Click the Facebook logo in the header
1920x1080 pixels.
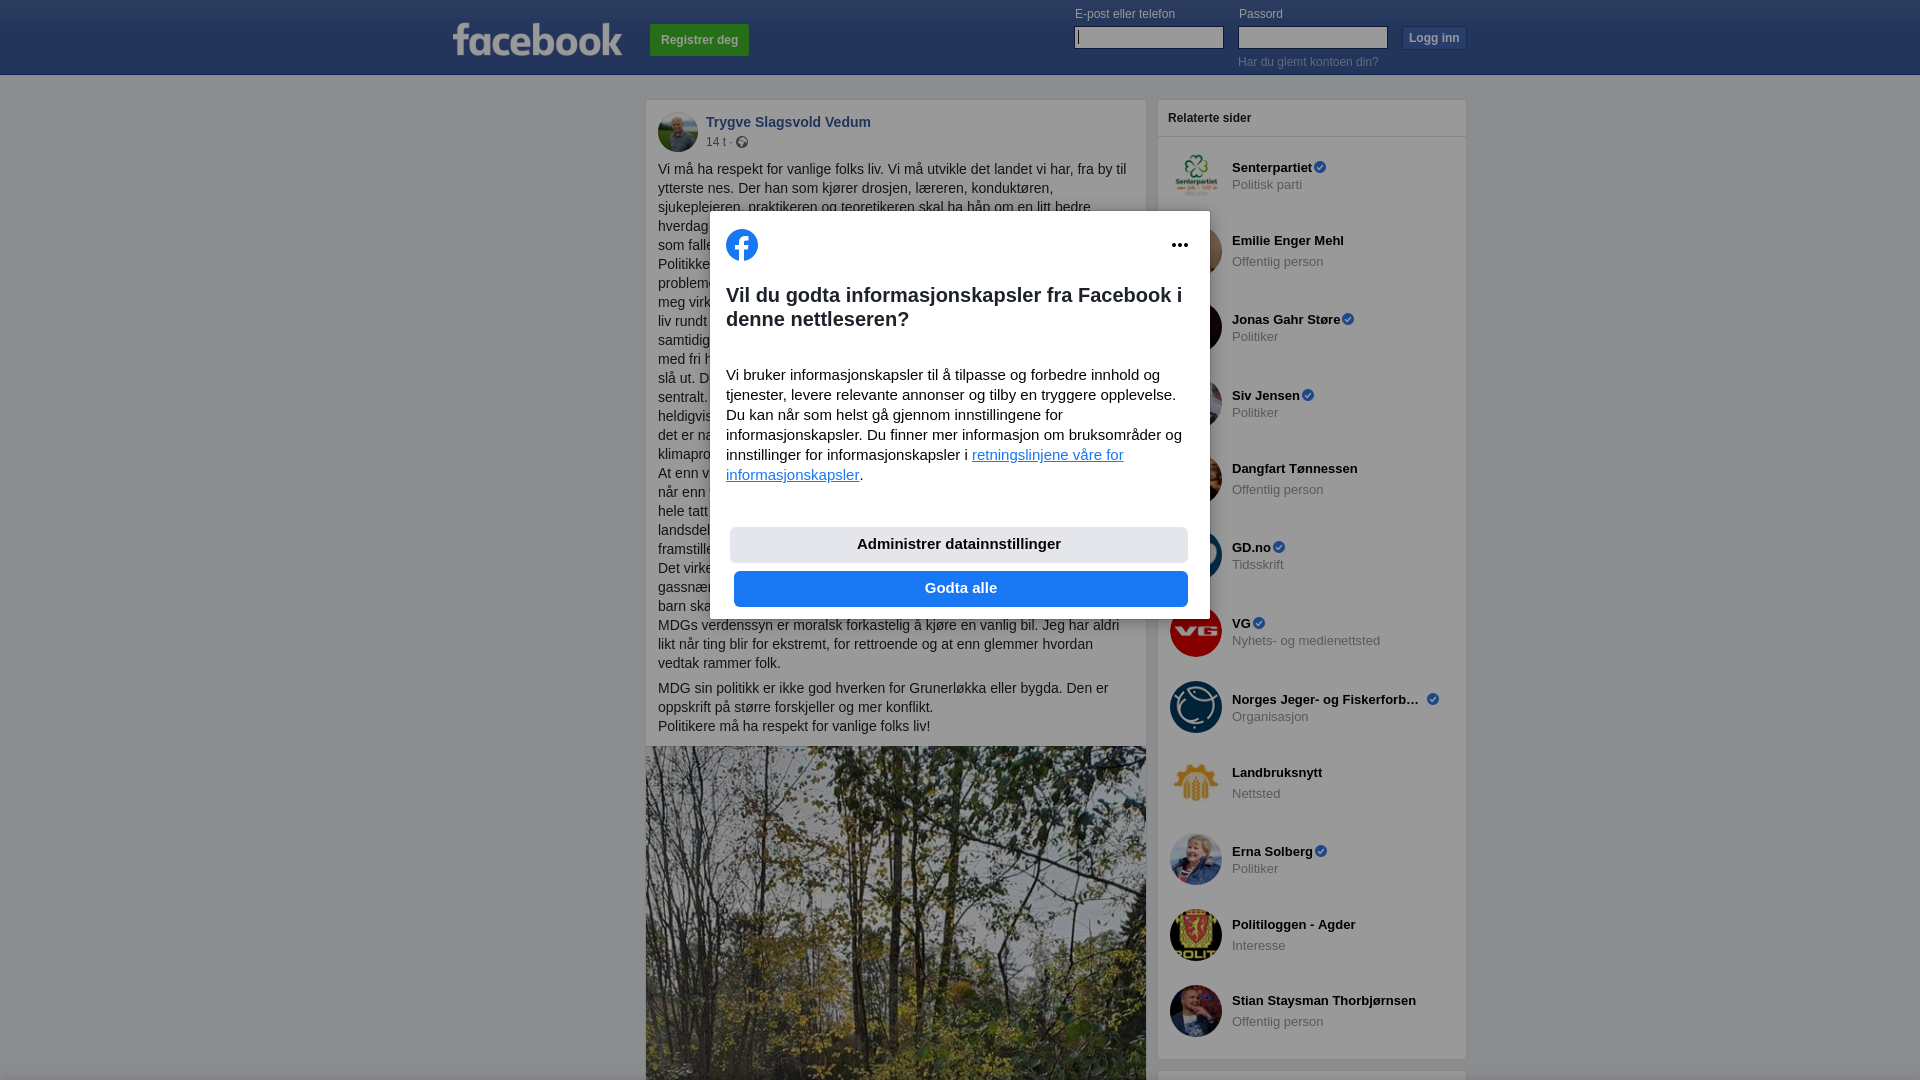[x=537, y=40]
